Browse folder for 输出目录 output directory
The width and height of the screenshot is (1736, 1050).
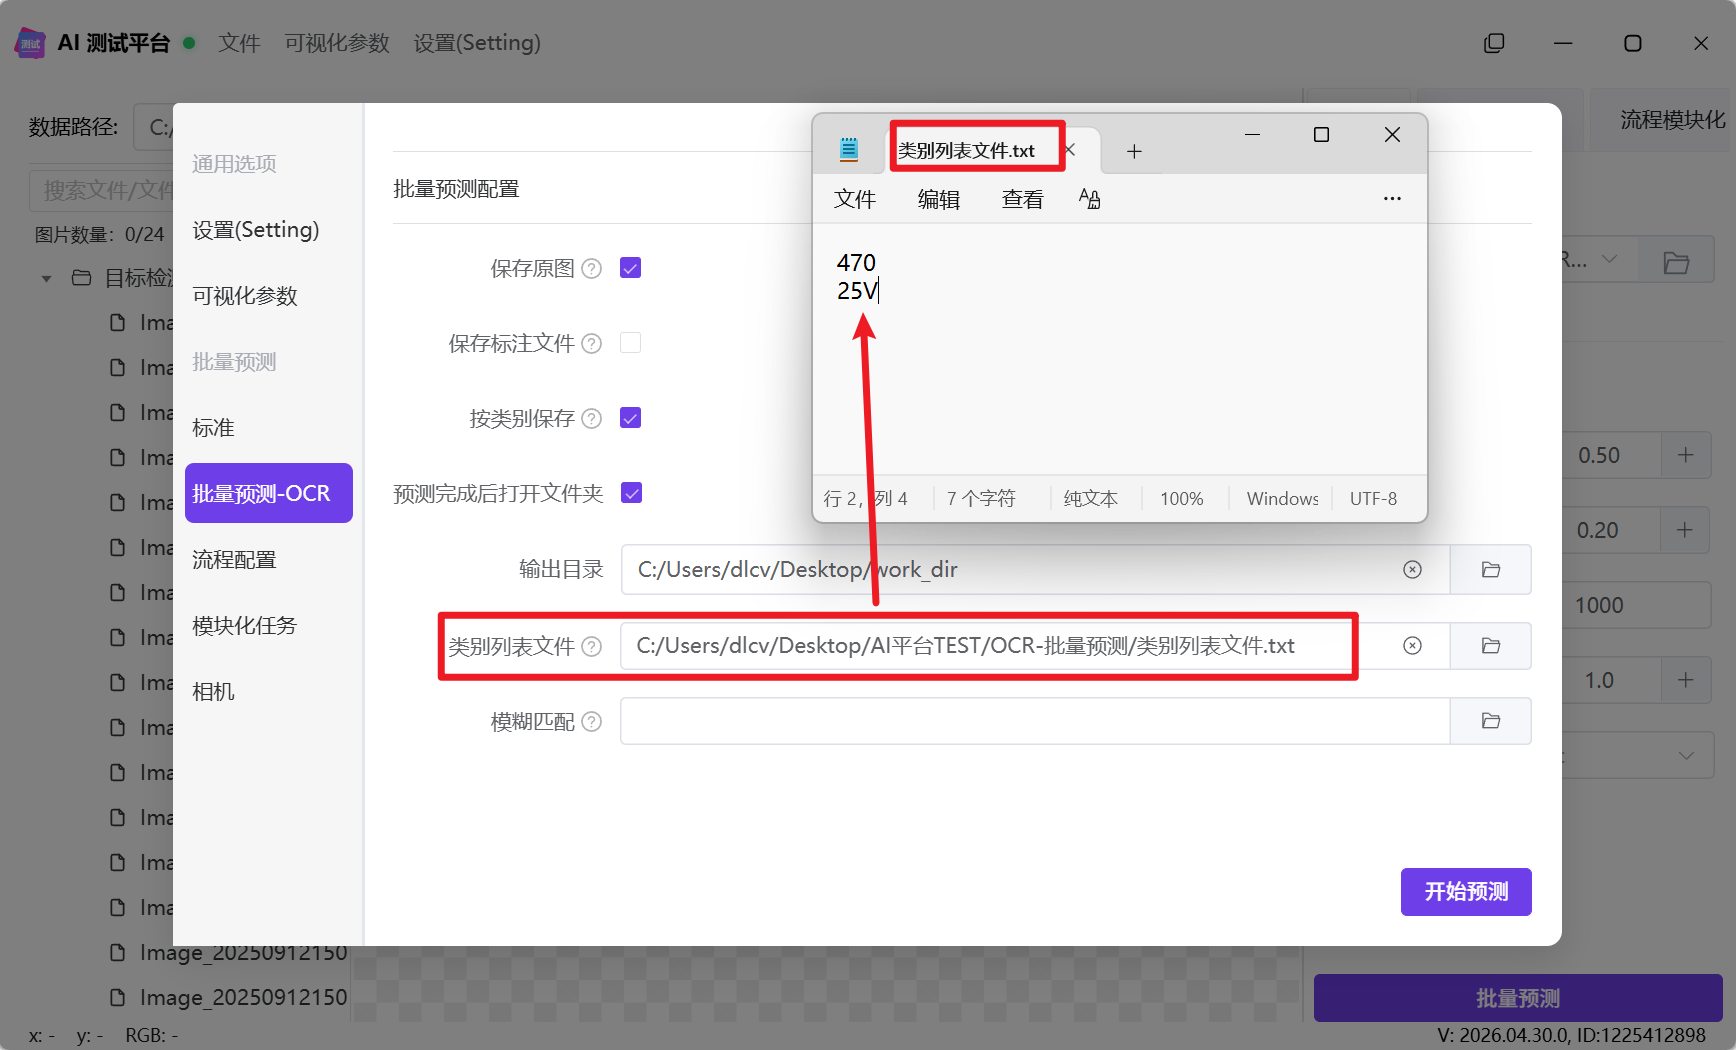1490,569
